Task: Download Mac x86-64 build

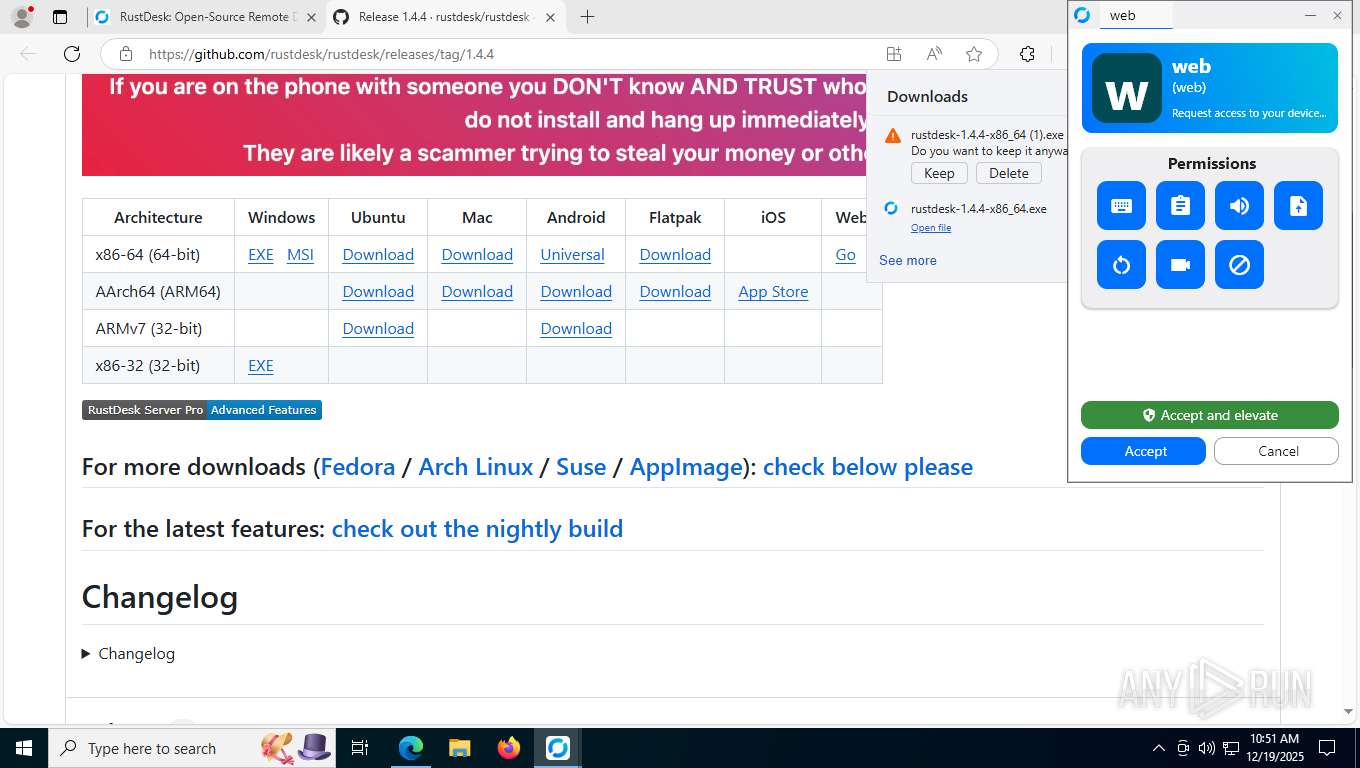Action: (x=477, y=255)
